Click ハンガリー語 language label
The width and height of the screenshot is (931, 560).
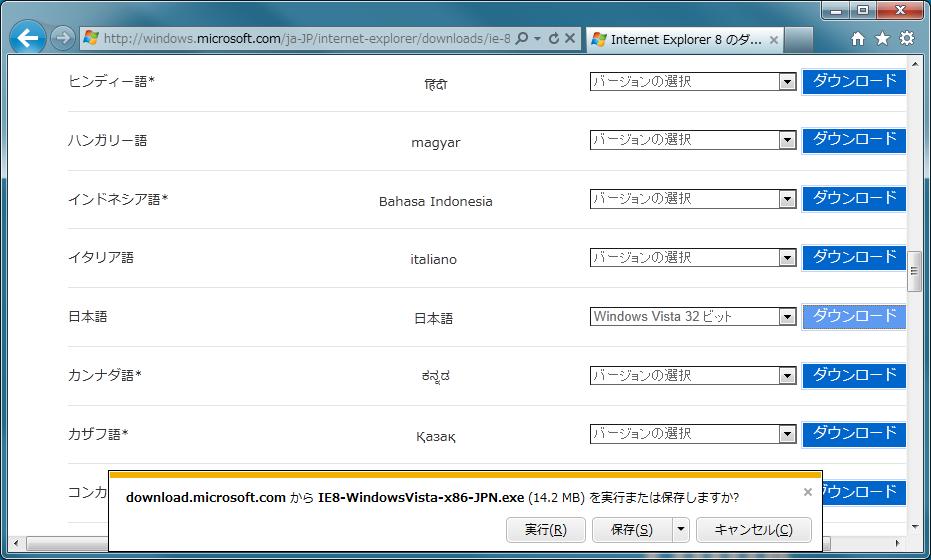[x=107, y=141]
